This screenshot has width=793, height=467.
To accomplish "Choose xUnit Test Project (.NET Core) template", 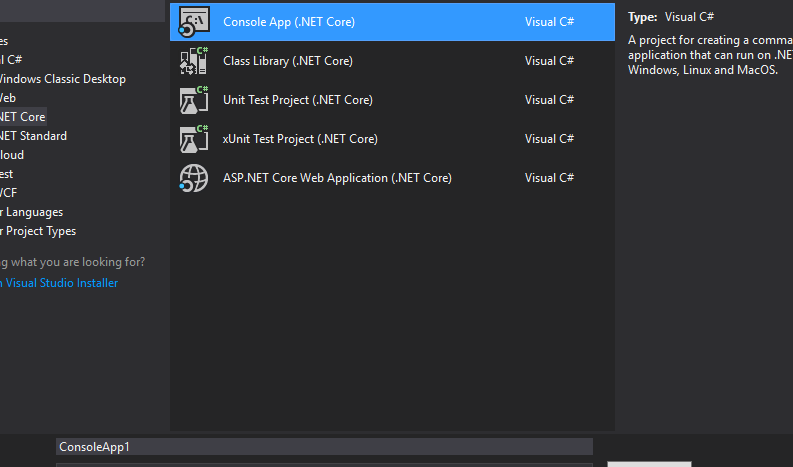I will (300, 139).
